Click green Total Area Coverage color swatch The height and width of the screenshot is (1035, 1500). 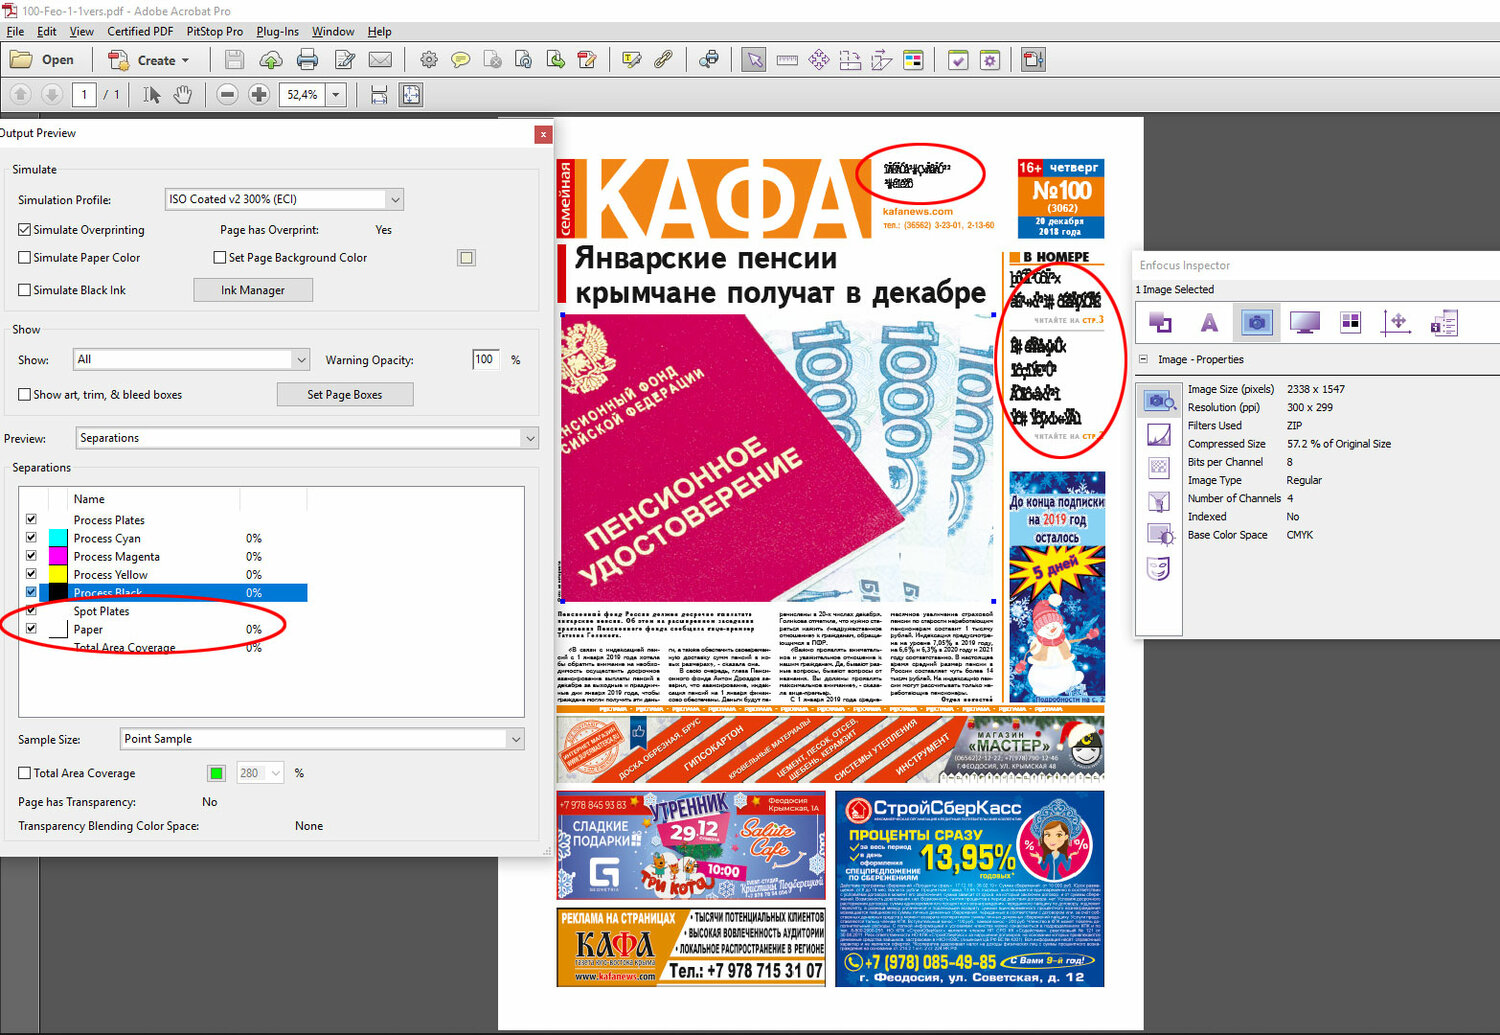tap(216, 773)
